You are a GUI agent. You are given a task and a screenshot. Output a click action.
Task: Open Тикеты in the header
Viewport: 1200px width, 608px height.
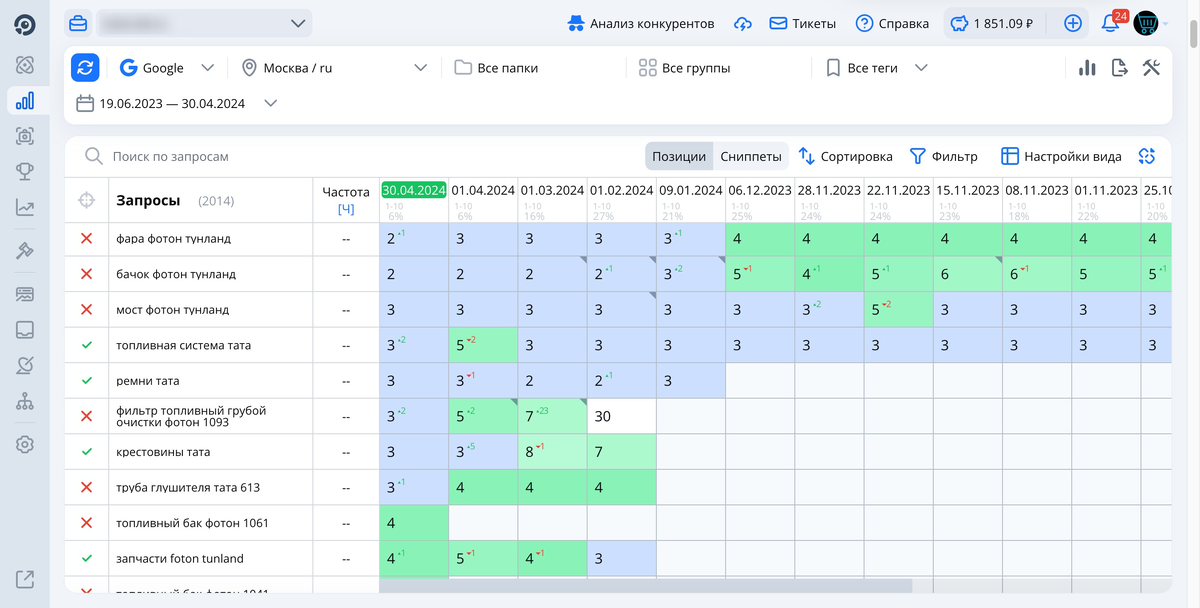(802, 23)
